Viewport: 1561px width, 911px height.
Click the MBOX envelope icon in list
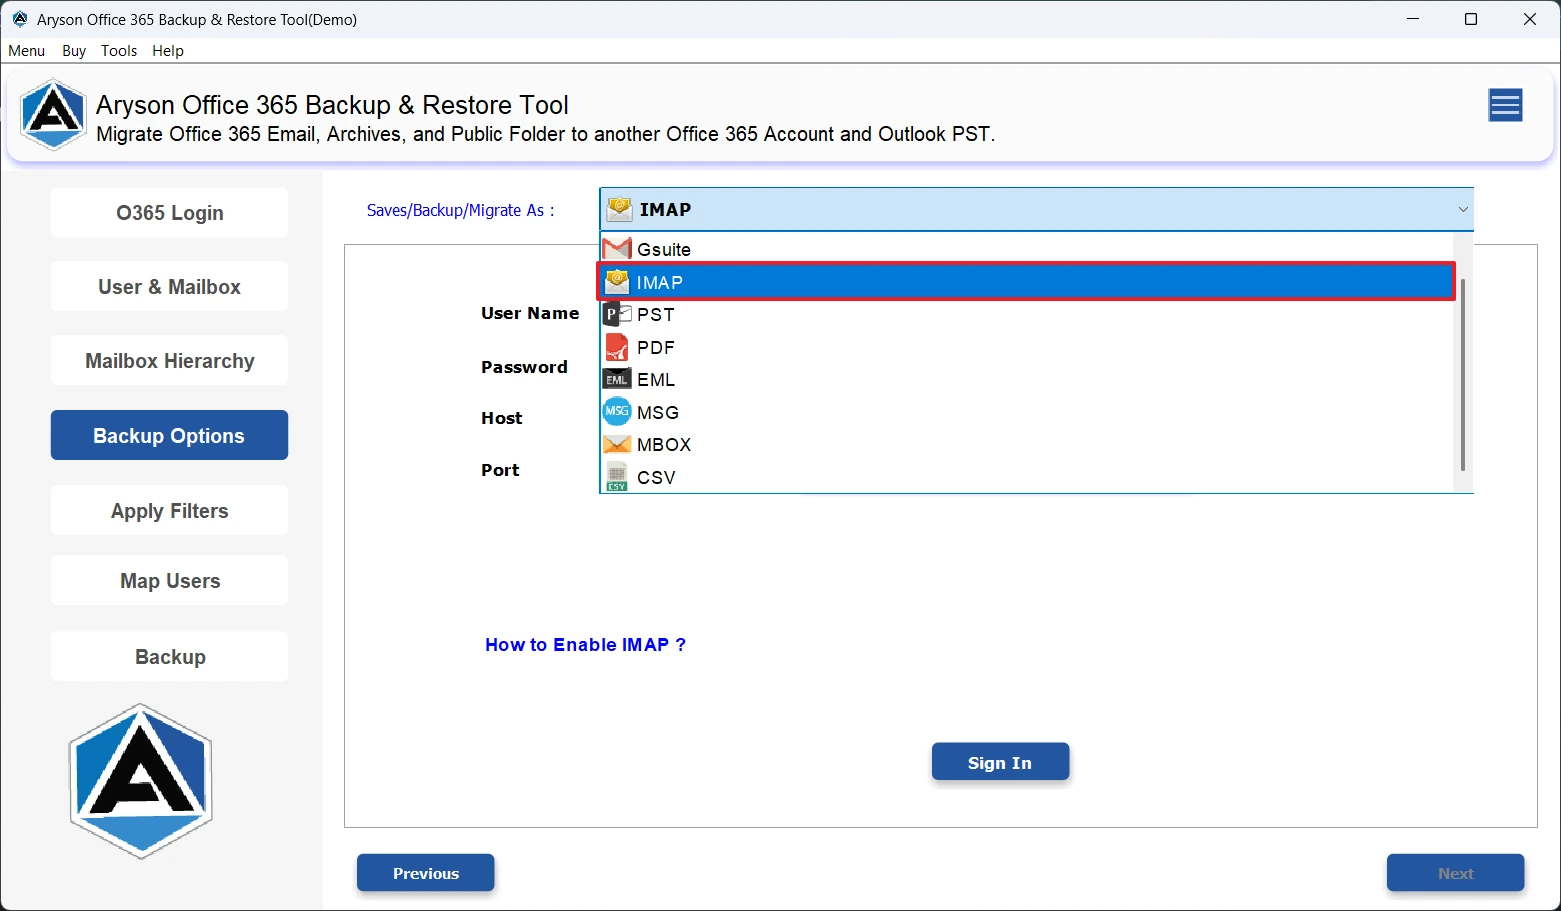click(x=617, y=444)
